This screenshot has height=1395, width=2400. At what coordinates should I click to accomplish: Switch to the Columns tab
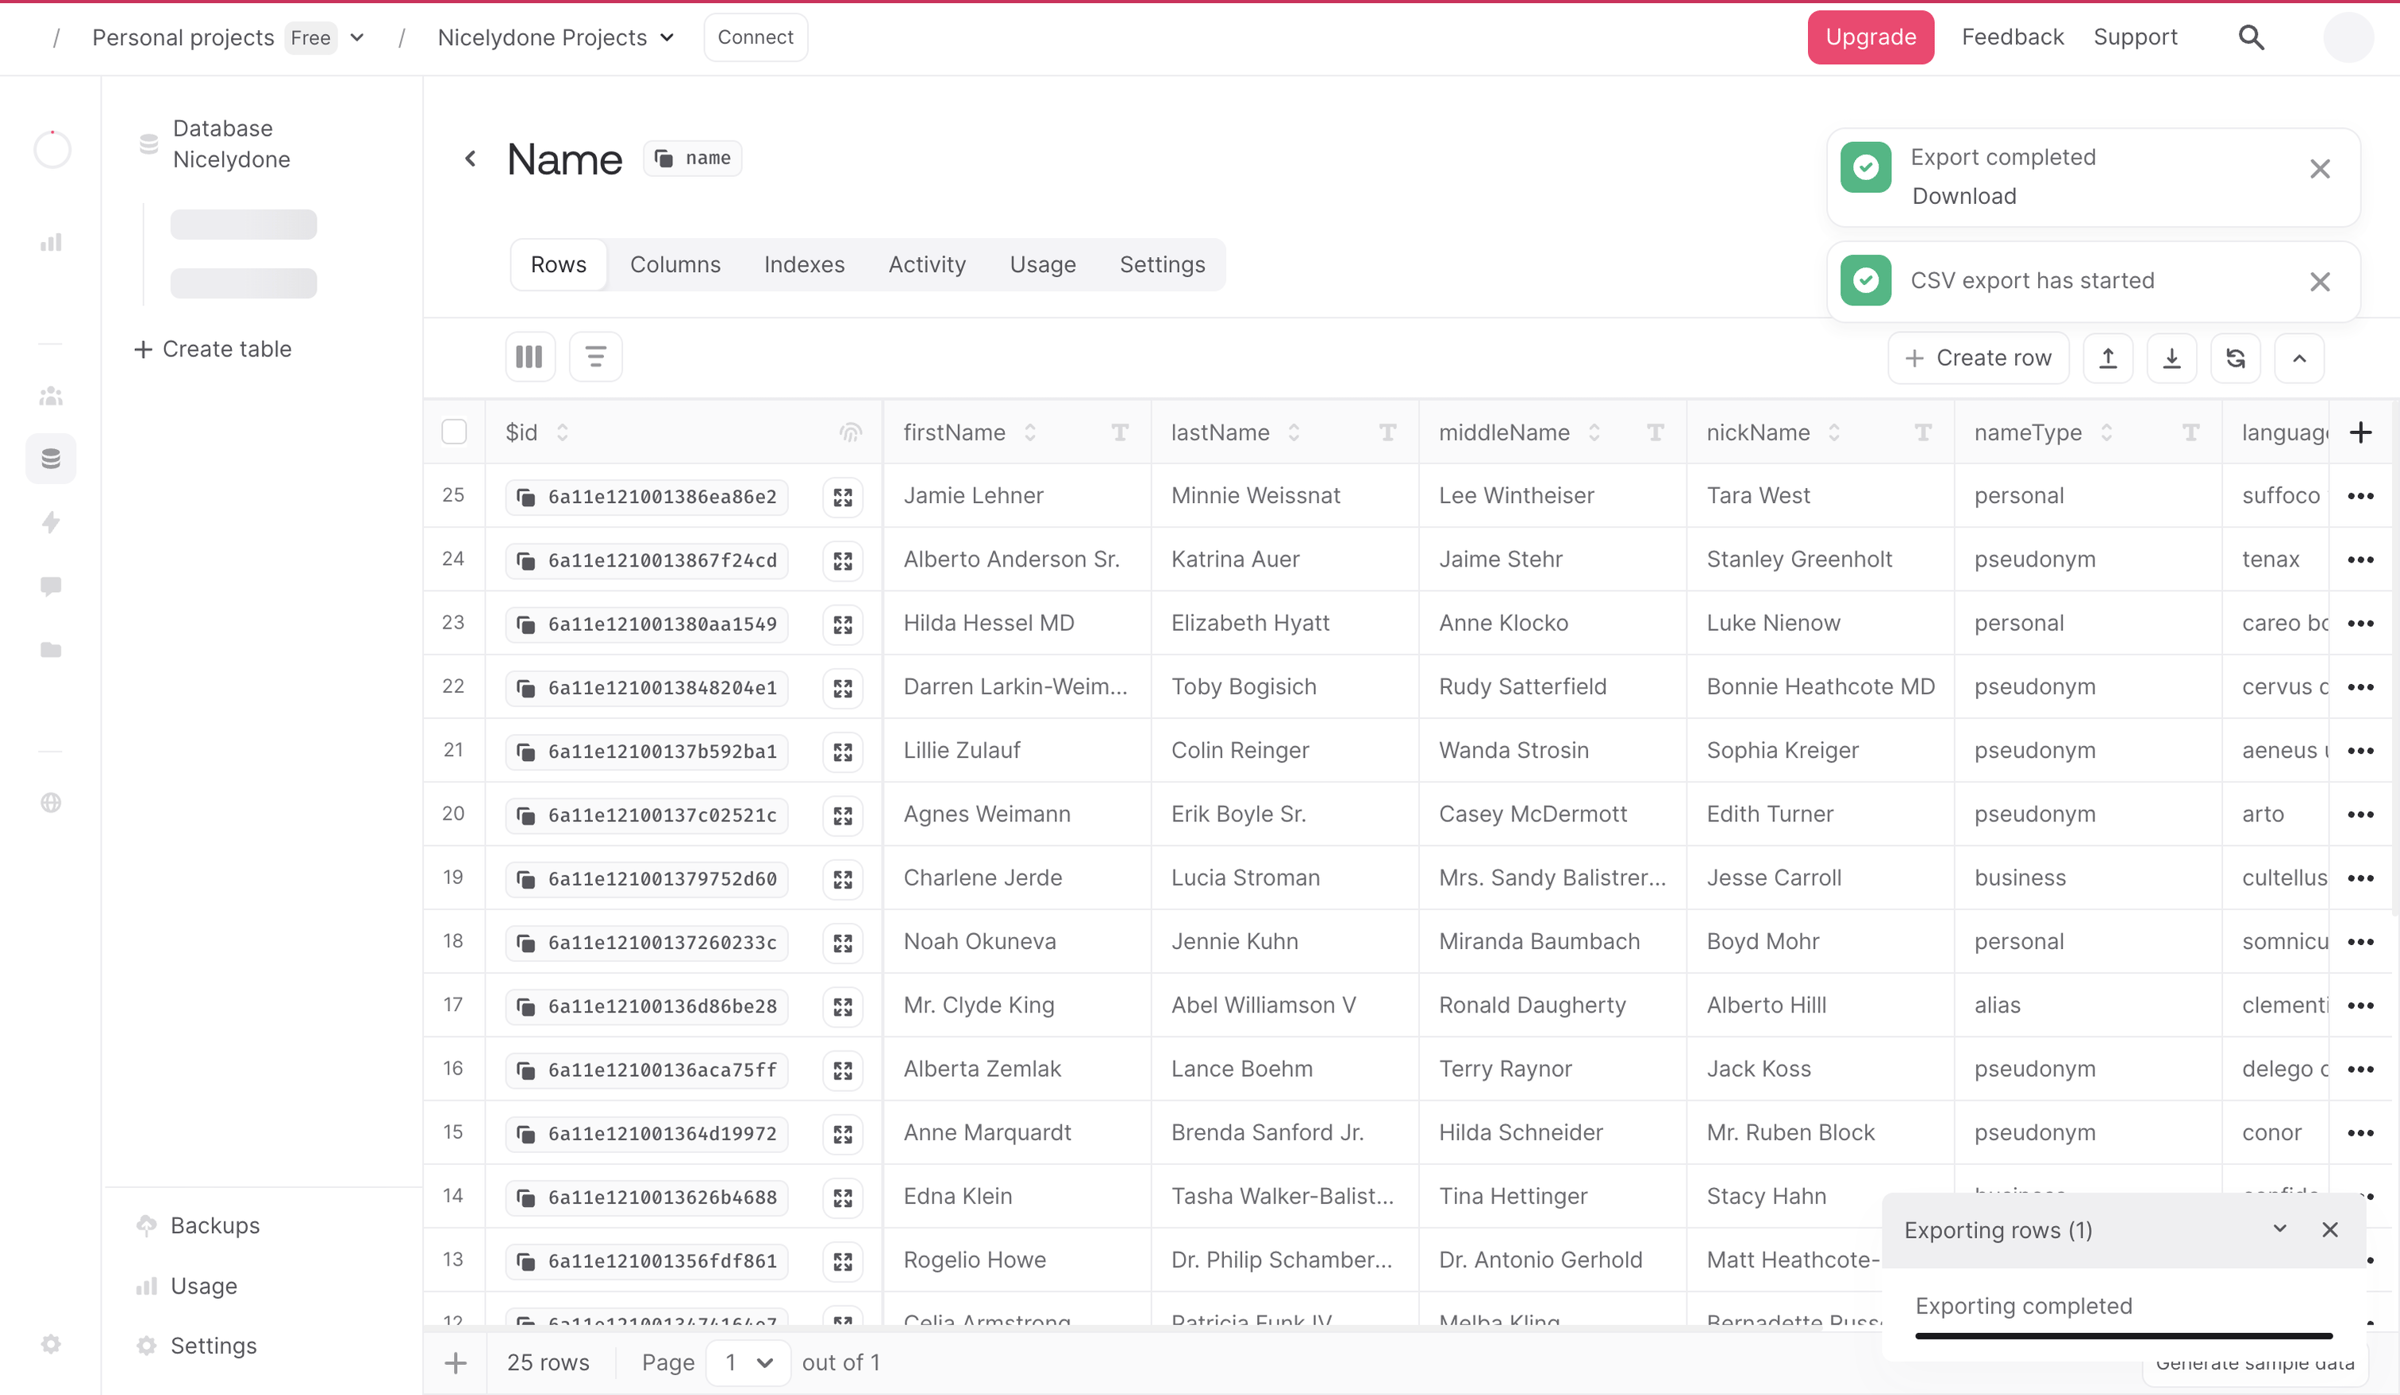pyautogui.click(x=675, y=264)
